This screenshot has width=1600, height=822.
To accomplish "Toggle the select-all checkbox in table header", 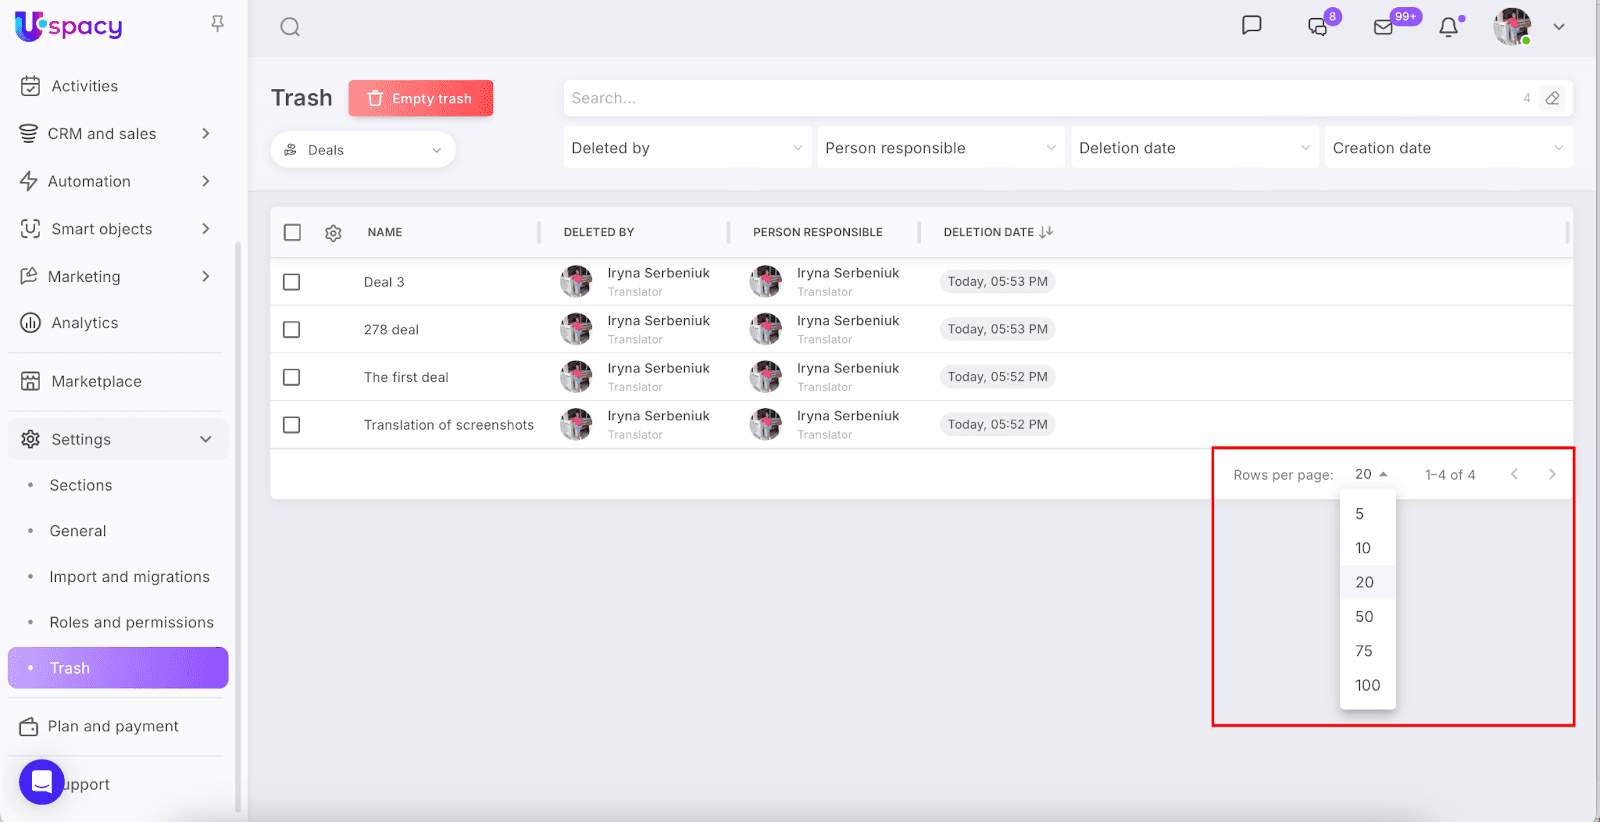I will [x=292, y=232].
